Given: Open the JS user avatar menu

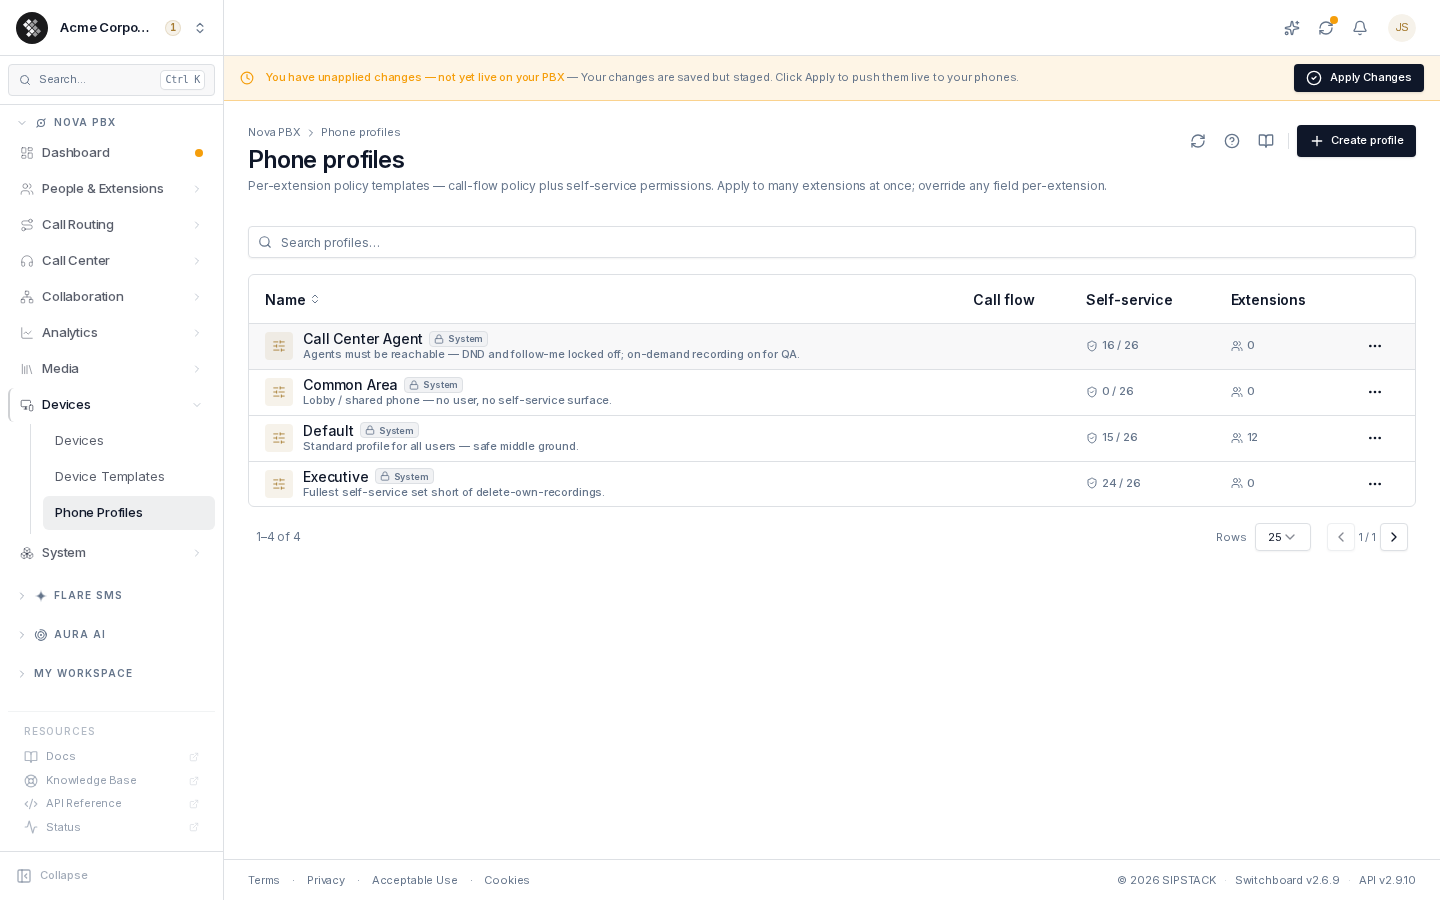Looking at the screenshot, I should (x=1402, y=28).
